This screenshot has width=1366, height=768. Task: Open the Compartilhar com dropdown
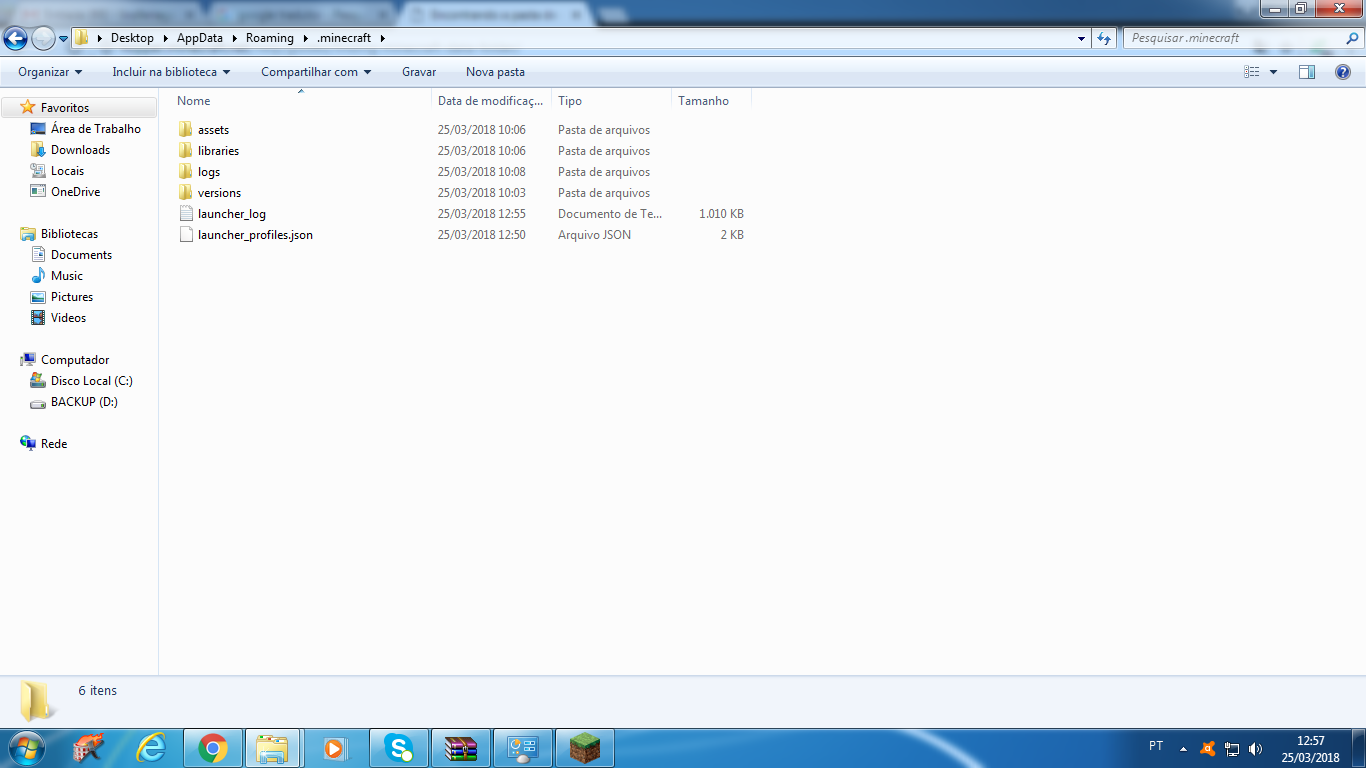click(x=316, y=72)
